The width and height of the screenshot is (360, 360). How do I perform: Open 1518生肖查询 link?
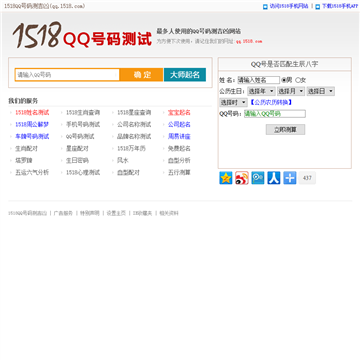pos(83,113)
